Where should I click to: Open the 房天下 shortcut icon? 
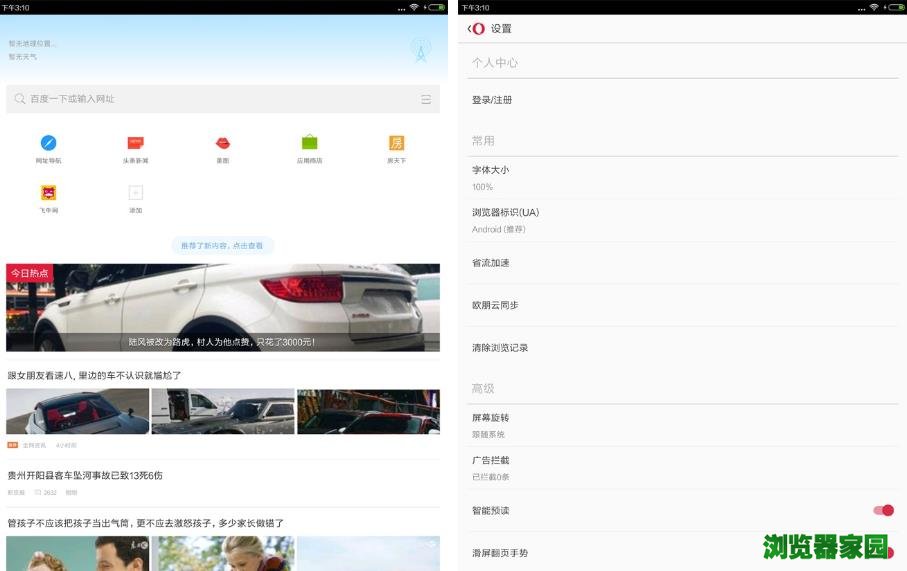(x=396, y=143)
